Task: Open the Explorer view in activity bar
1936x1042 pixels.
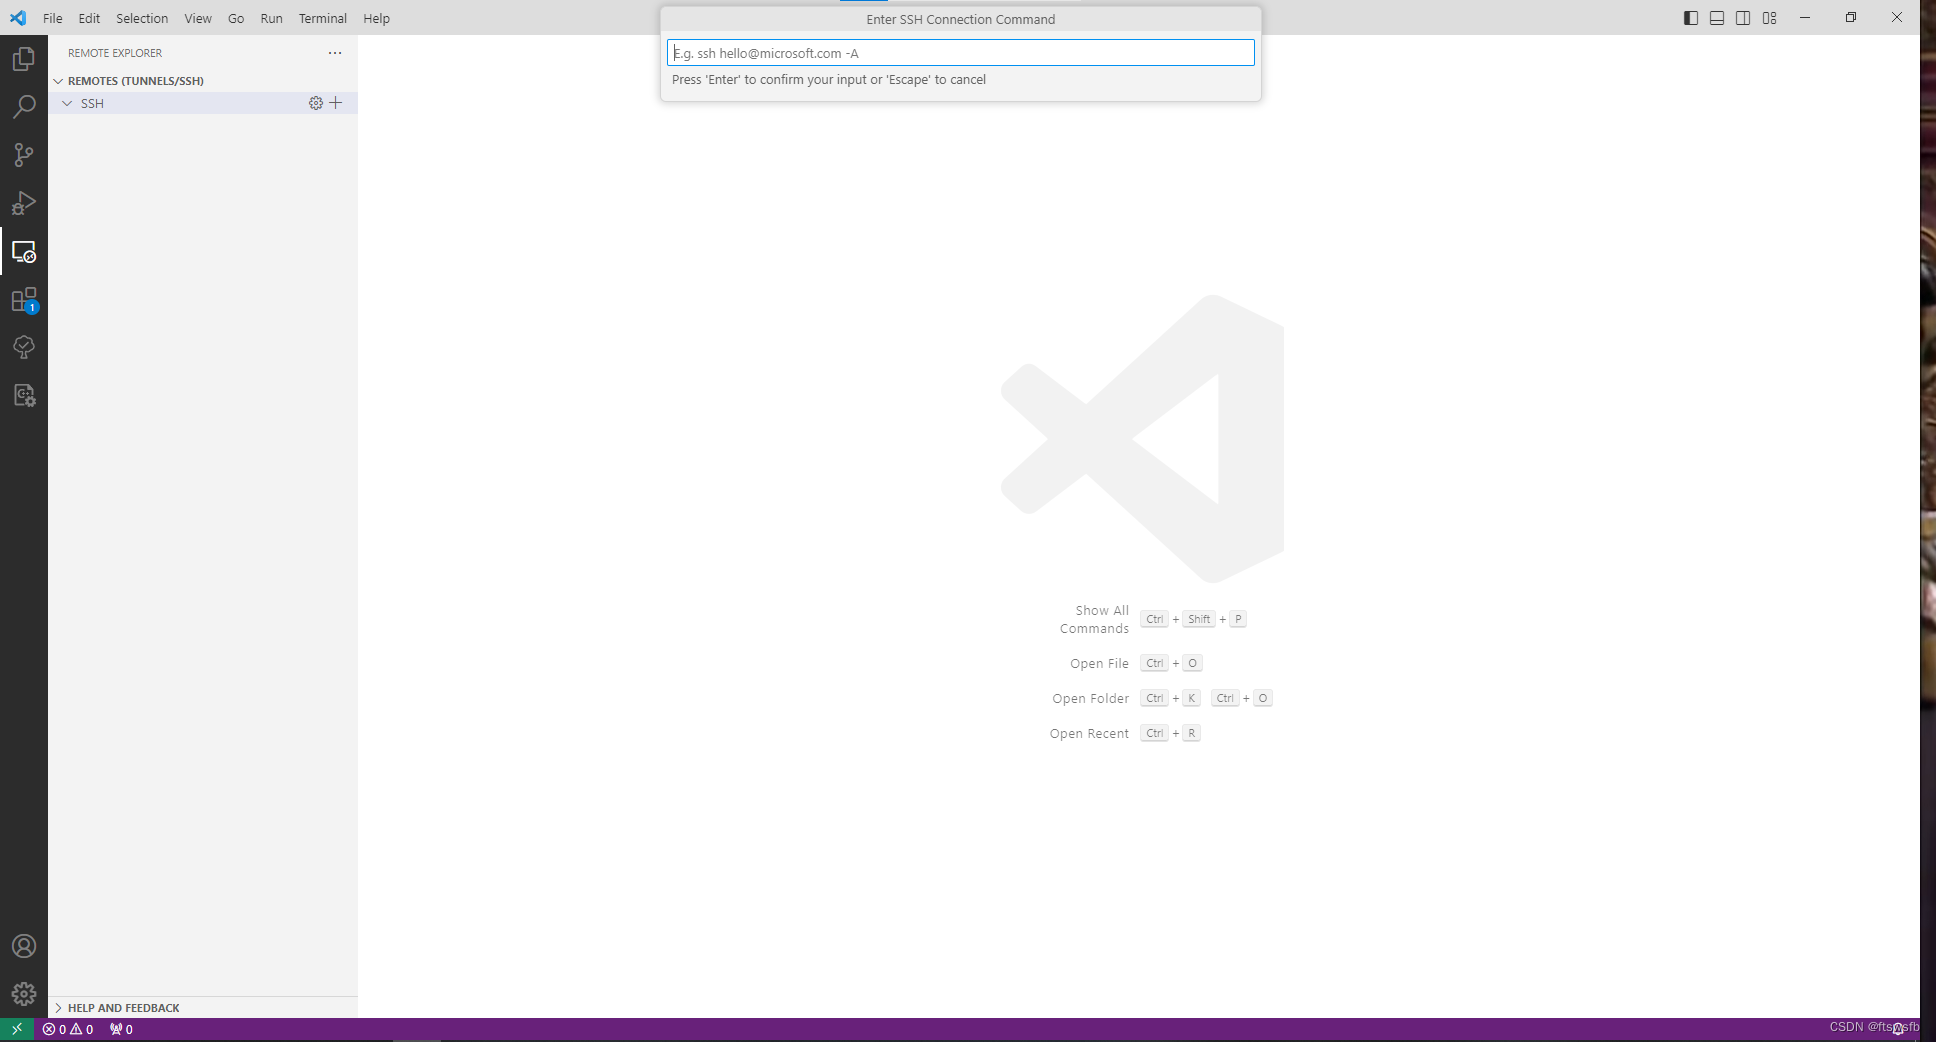Action: point(24,59)
